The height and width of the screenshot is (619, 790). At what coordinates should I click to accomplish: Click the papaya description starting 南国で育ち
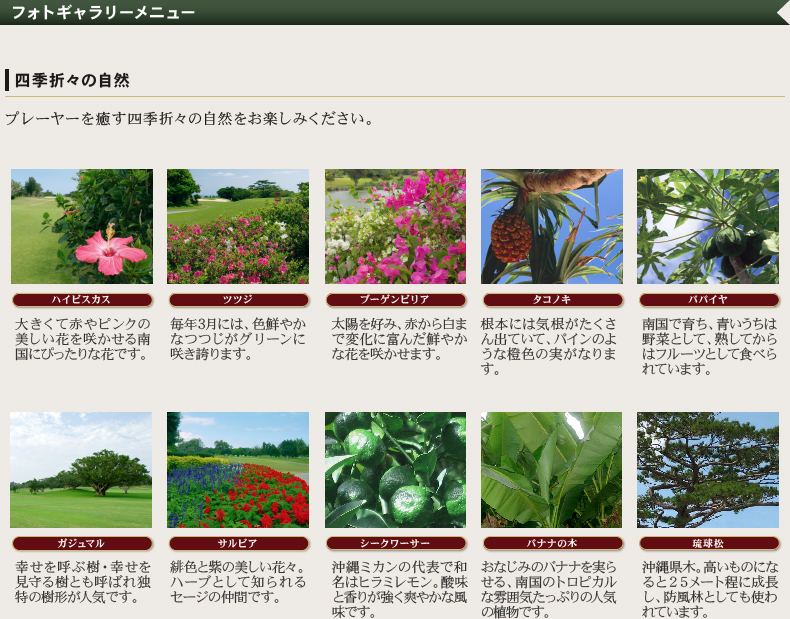[709, 346]
